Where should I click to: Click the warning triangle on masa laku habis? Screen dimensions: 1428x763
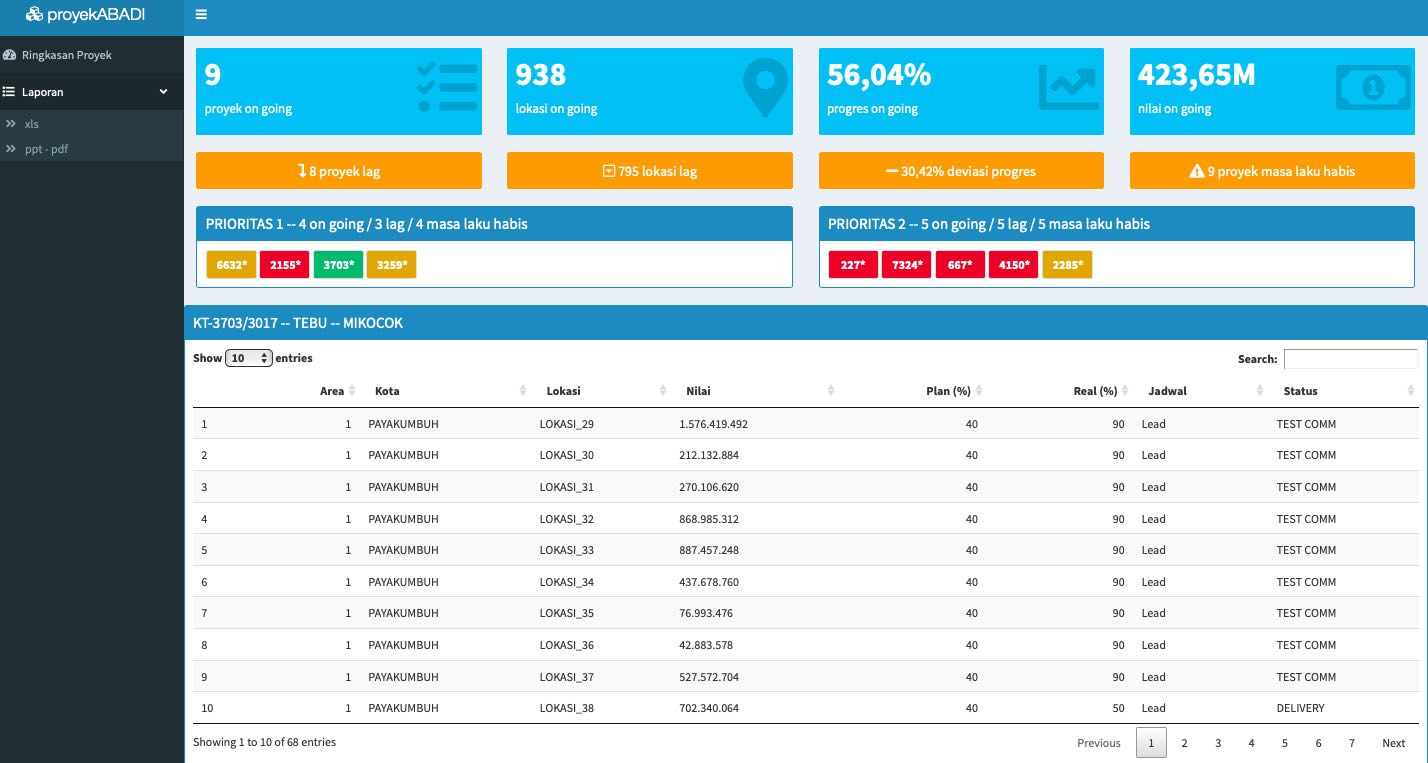[x=1196, y=171]
